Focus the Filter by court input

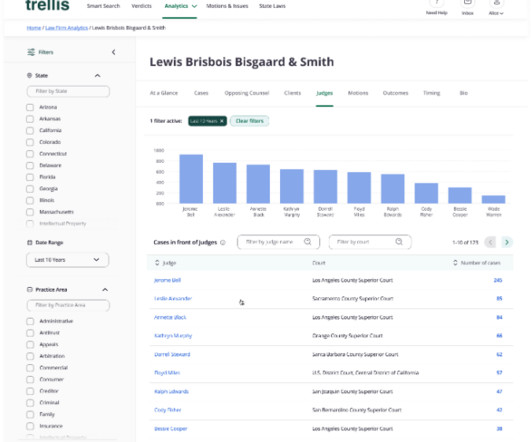coord(370,242)
